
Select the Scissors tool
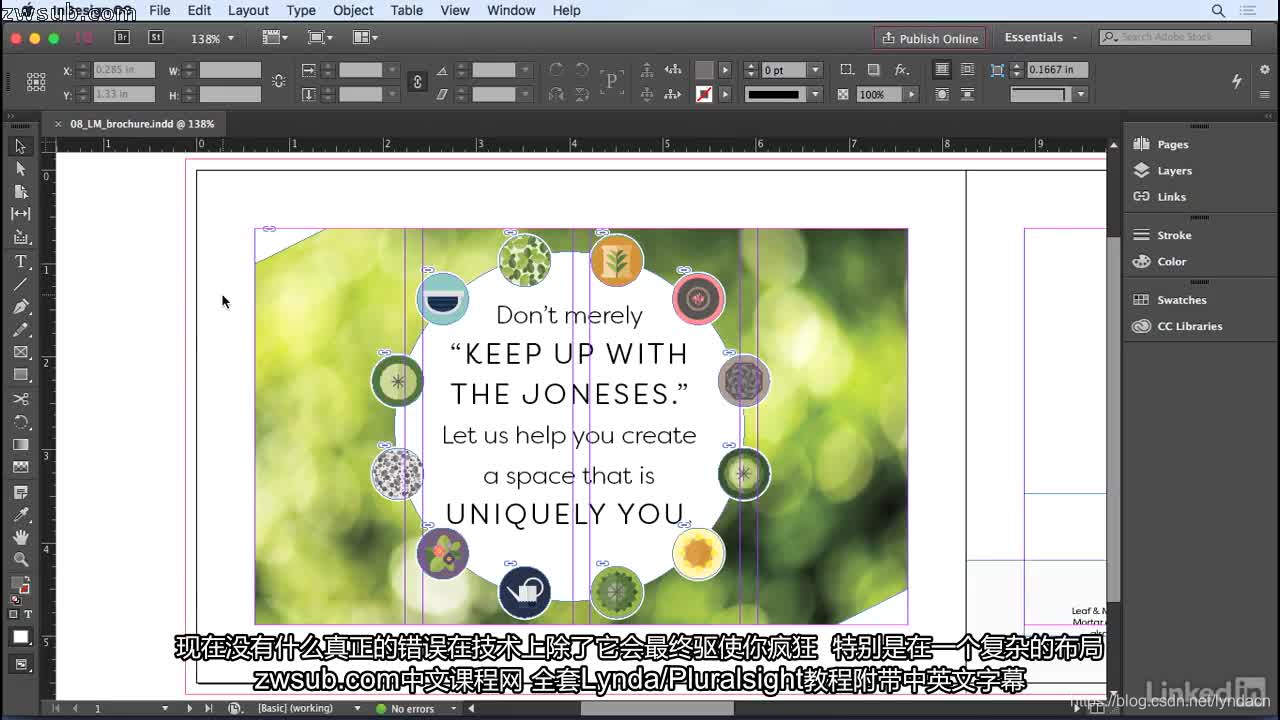[21, 400]
